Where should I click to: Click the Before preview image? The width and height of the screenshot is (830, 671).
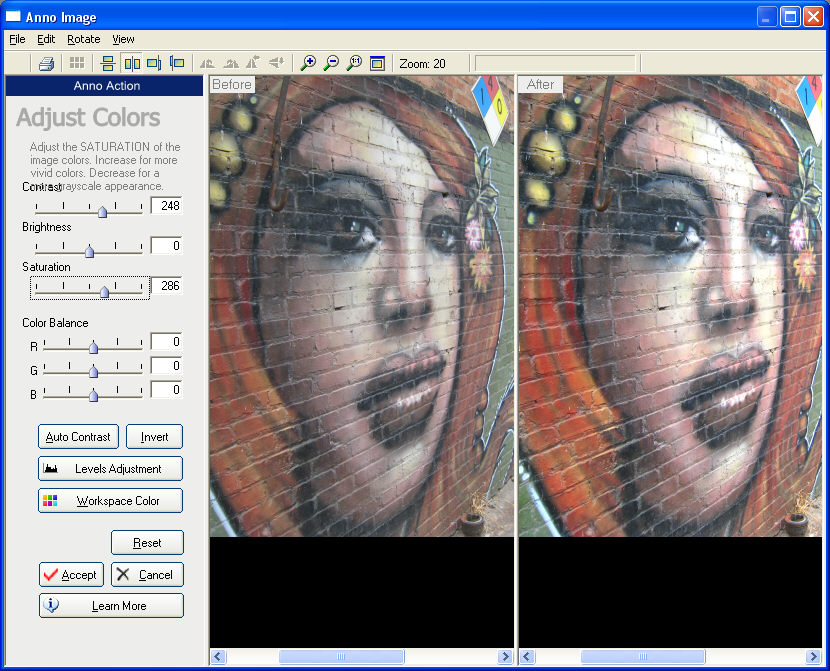point(362,306)
